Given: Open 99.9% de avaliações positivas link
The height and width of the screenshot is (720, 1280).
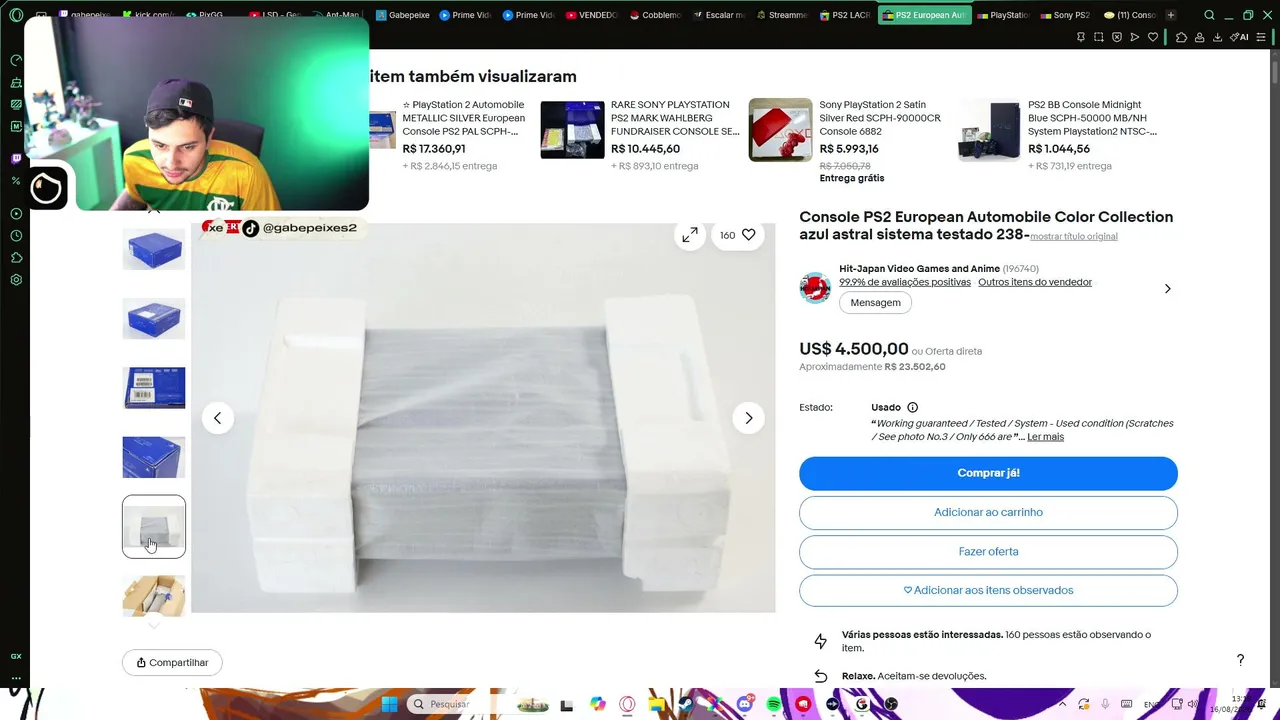Looking at the screenshot, I should coord(905,282).
